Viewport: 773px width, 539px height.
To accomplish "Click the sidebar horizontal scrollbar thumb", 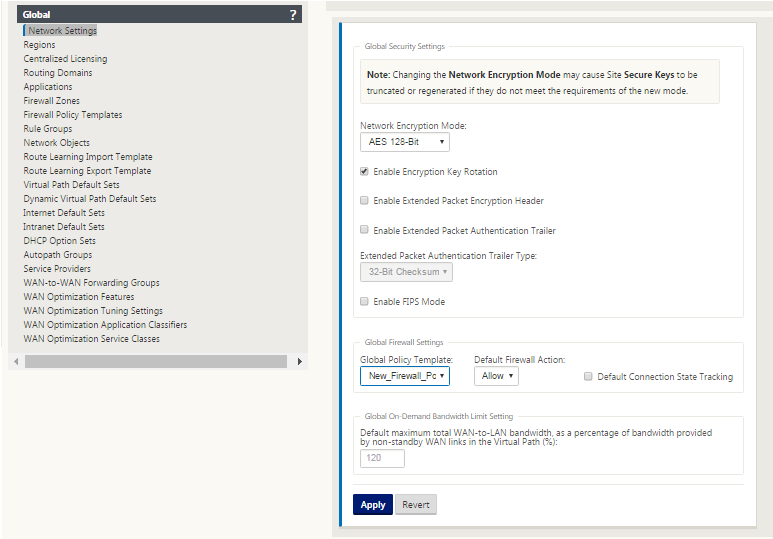I will pos(156,361).
